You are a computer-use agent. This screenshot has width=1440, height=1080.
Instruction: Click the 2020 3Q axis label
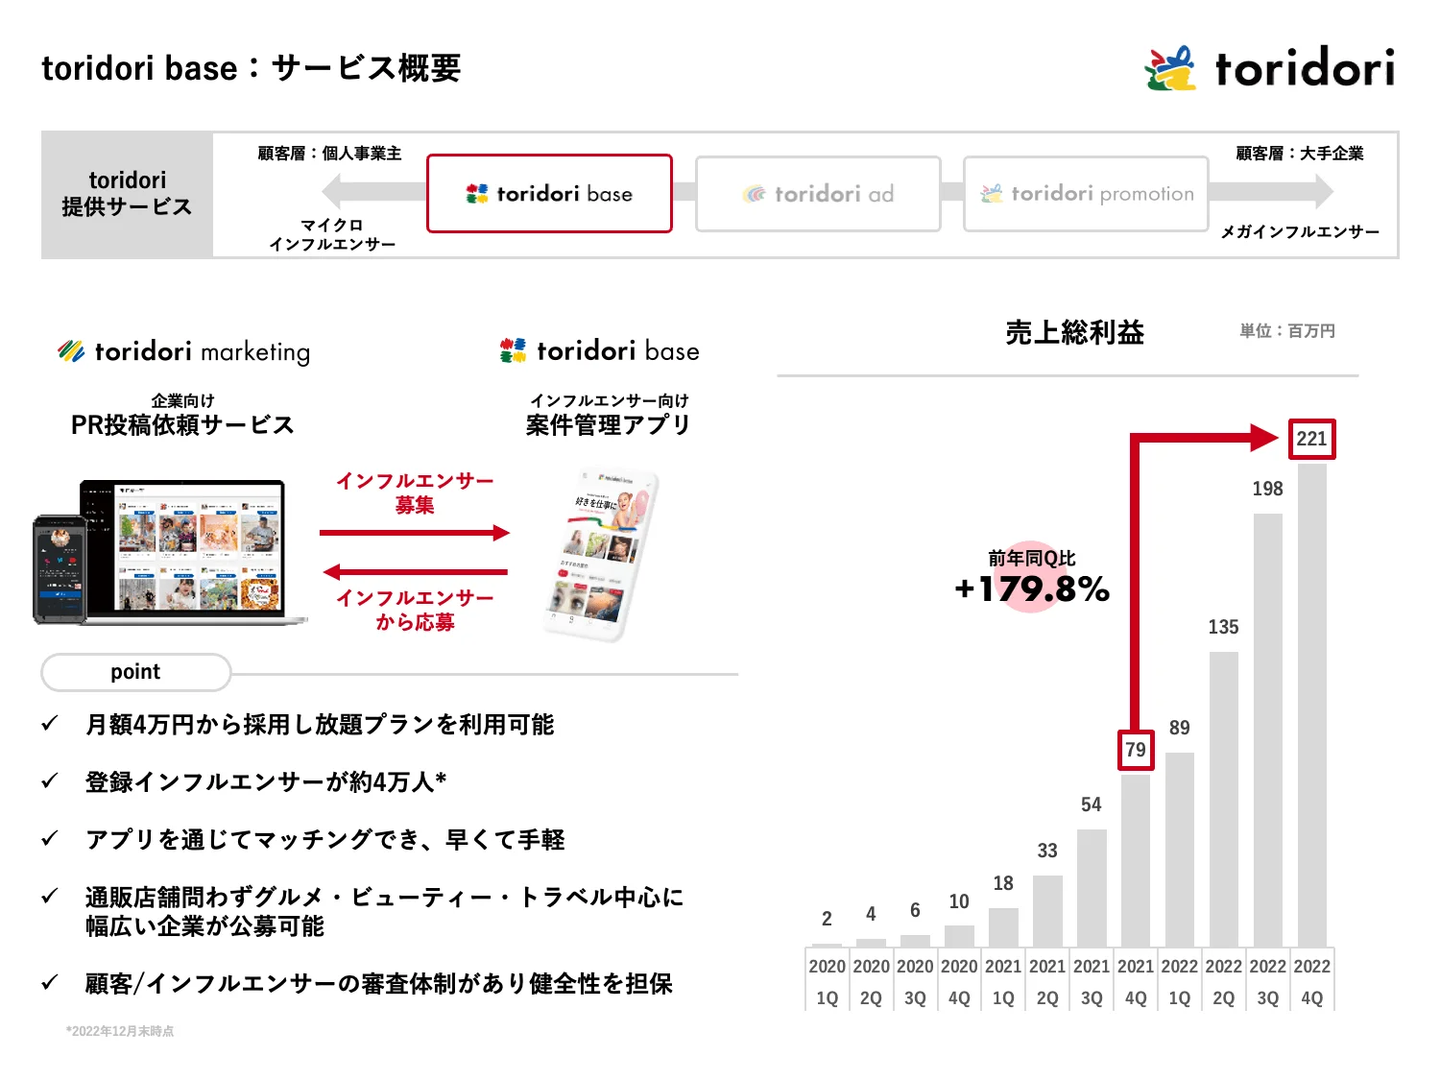pos(915,982)
